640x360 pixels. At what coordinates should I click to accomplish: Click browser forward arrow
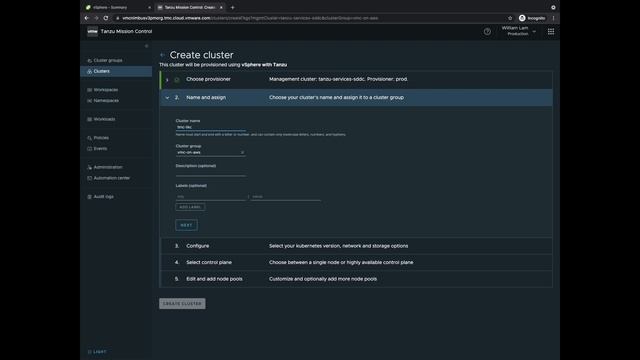coord(96,18)
